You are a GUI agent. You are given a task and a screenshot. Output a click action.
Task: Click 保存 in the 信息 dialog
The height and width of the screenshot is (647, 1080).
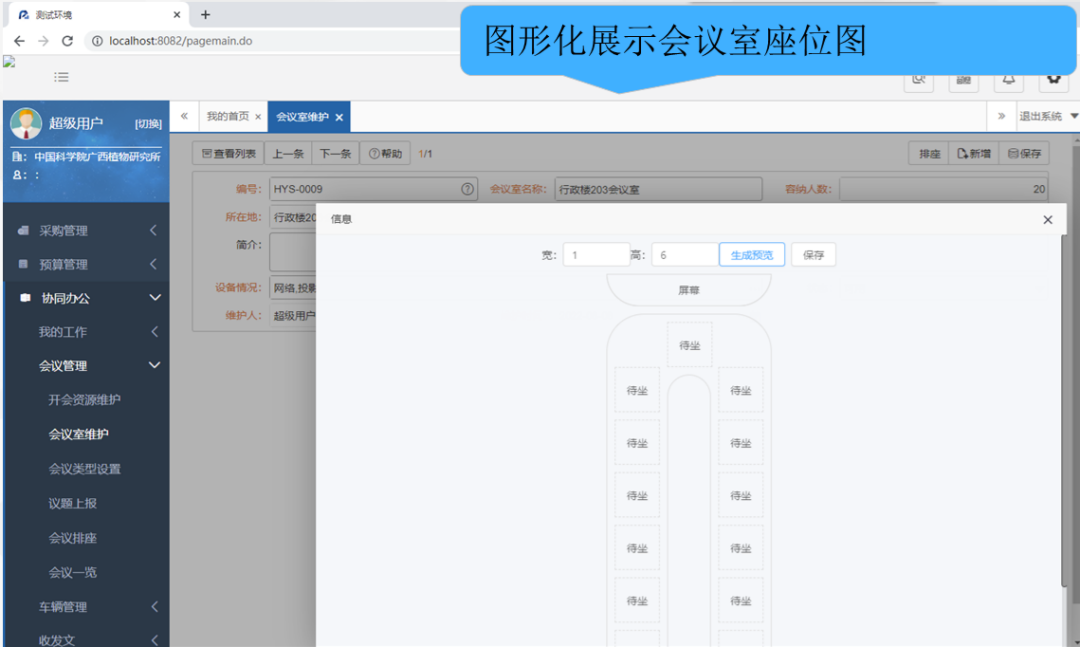click(813, 255)
